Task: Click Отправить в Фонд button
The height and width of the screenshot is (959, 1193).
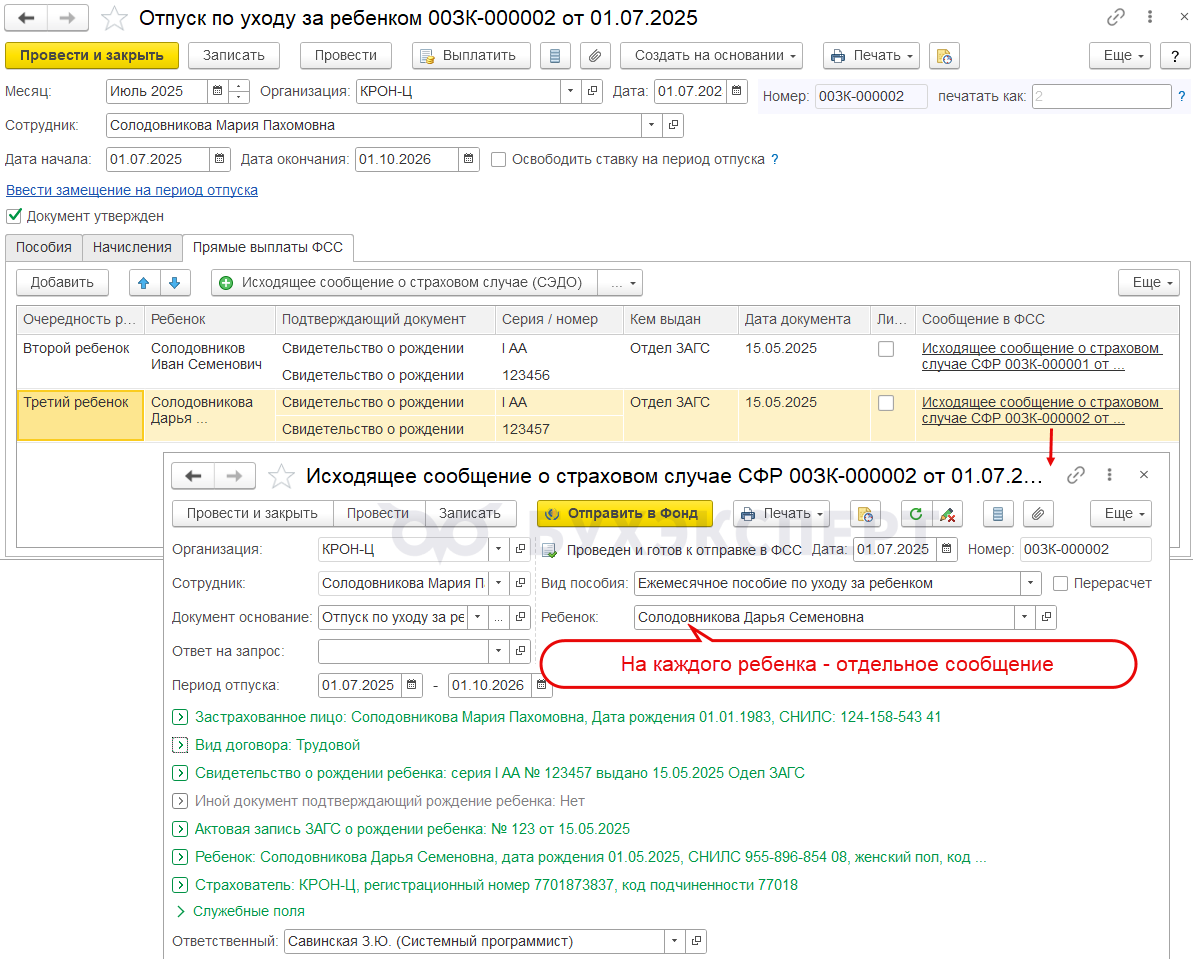Action: (624, 514)
